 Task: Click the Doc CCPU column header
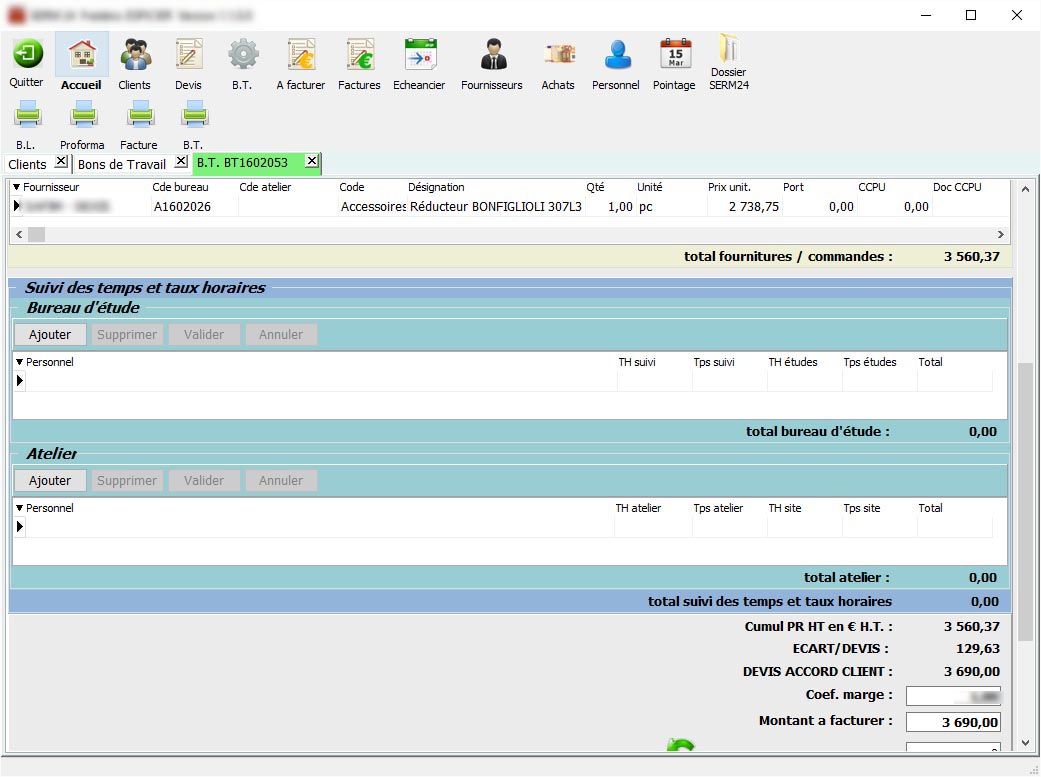(957, 187)
